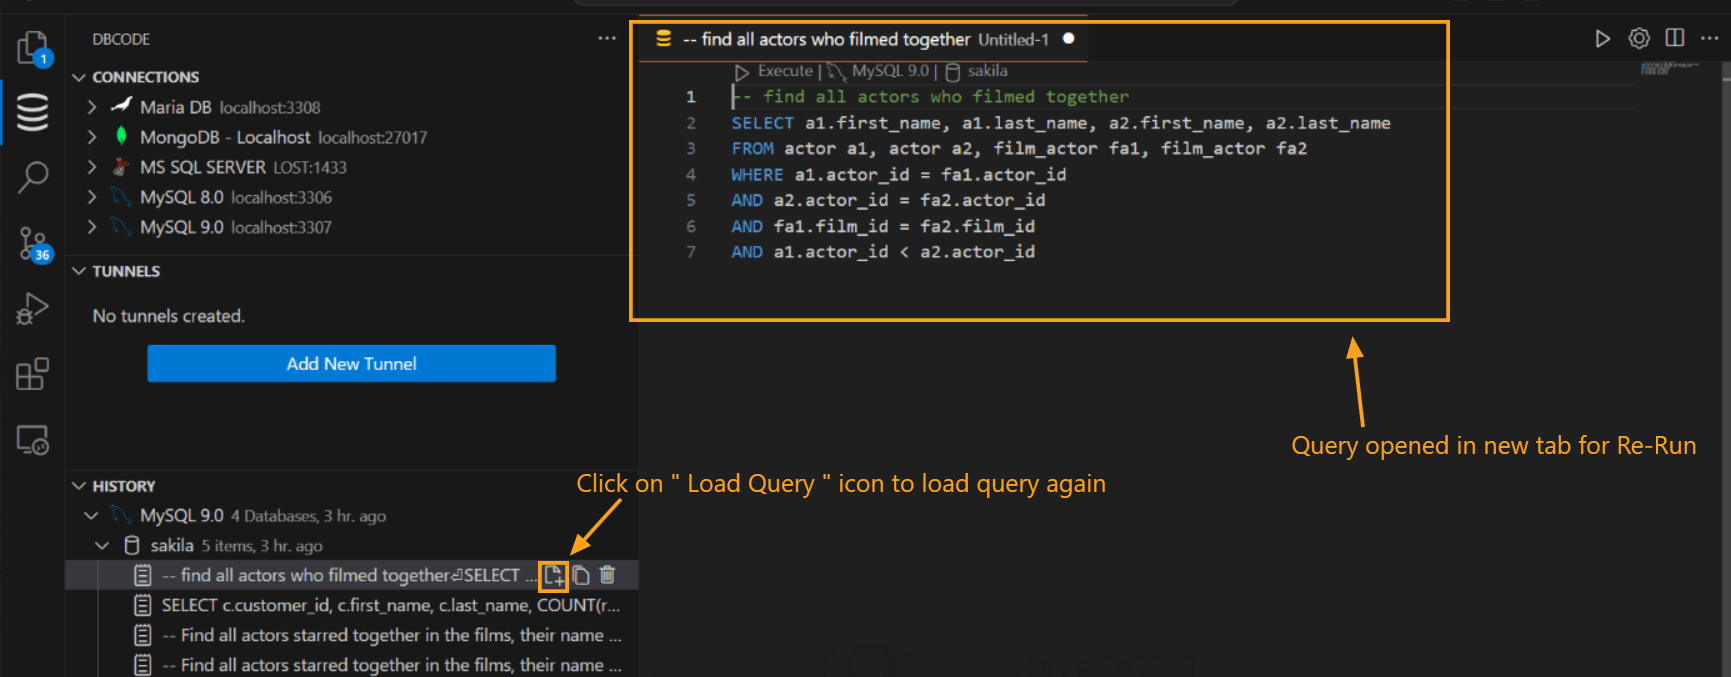Open Source Control with 36 changes
This screenshot has height=677, width=1731.
coord(34,244)
